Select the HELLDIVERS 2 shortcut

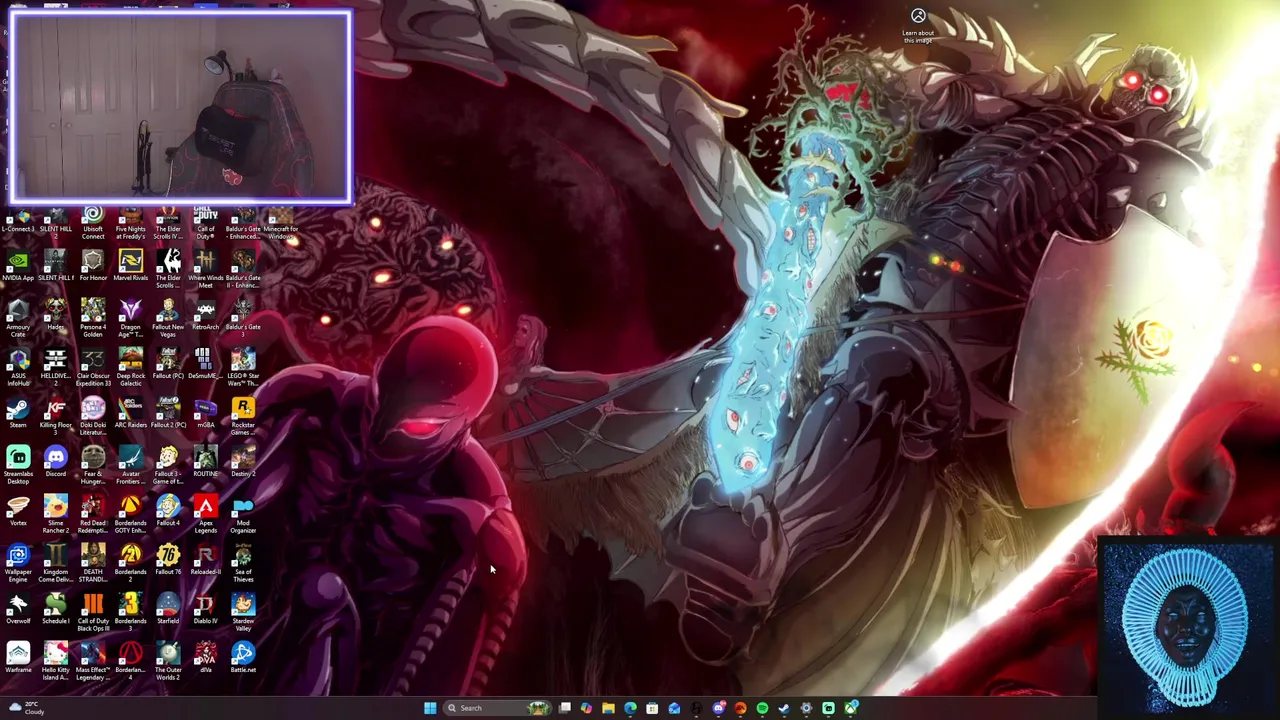coord(55,367)
